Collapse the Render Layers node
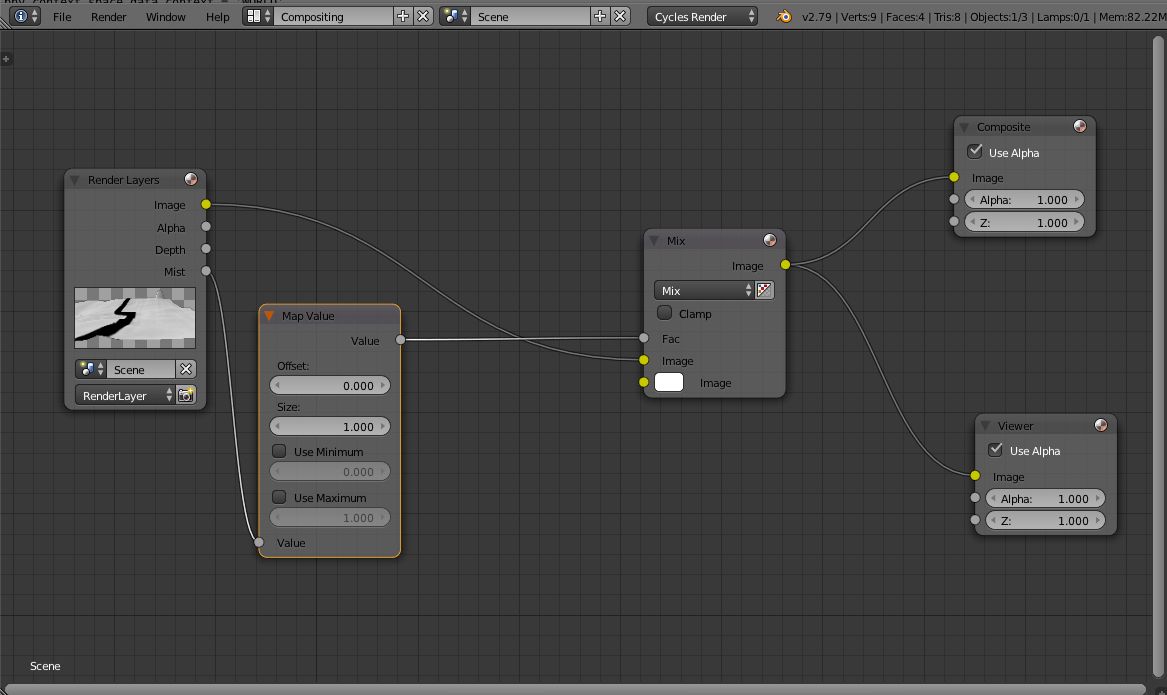Image resolution: width=1167 pixels, height=695 pixels. pyautogui.click(x=74, y=180)
